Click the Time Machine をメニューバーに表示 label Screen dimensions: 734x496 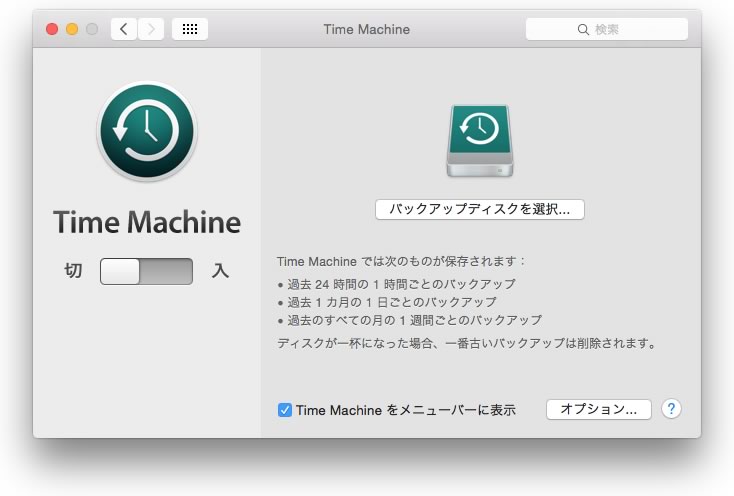tap(406, 410)
